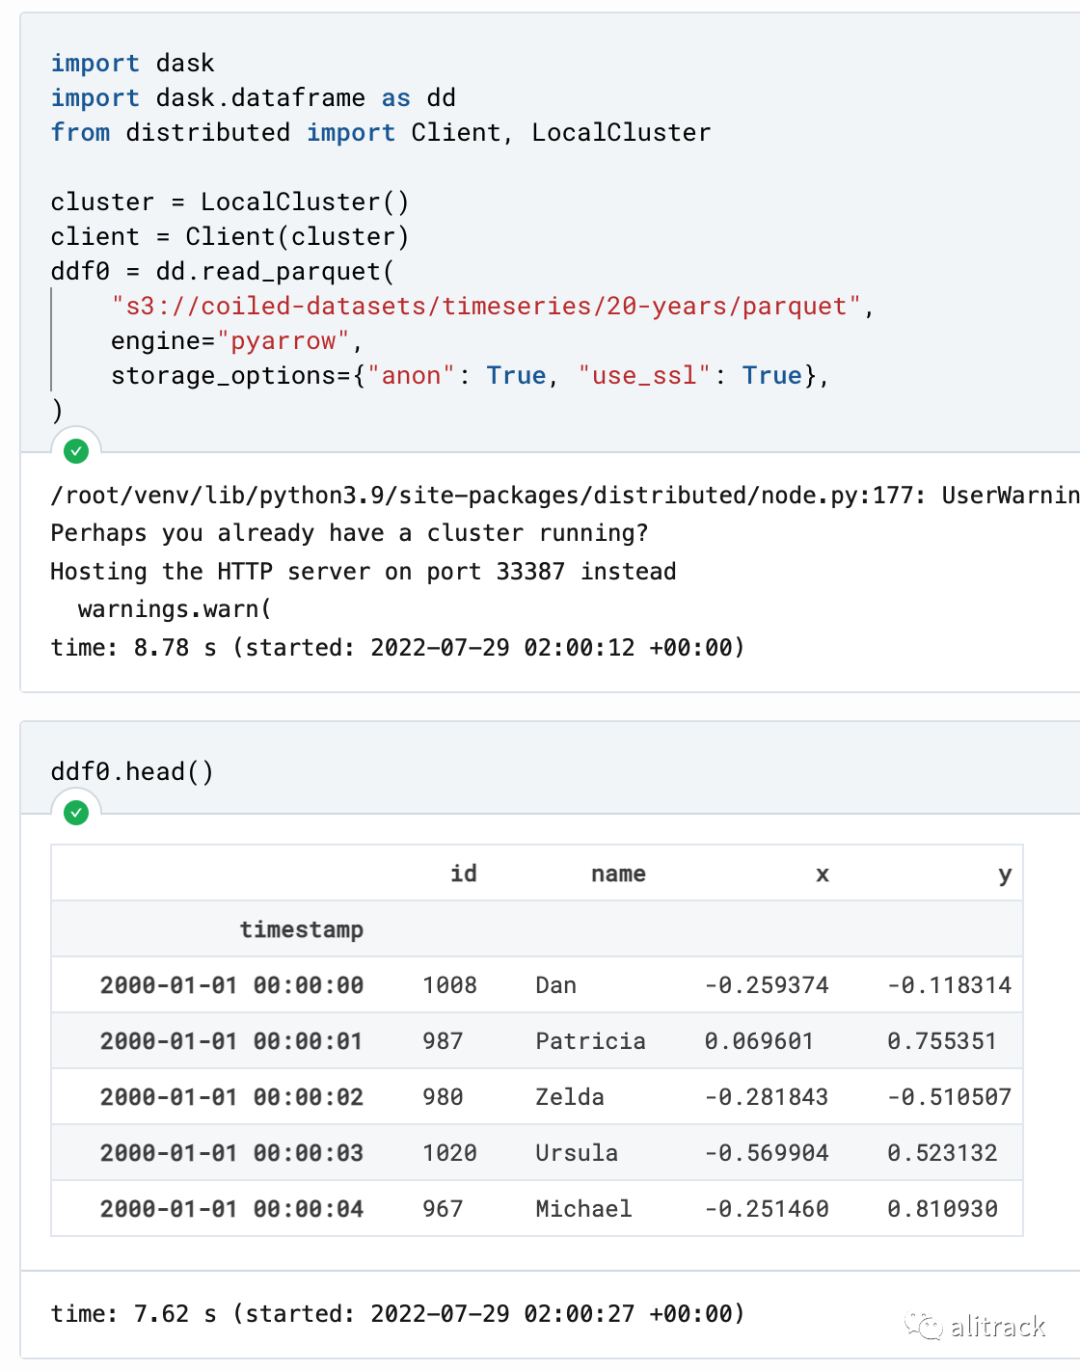Screen dimensions: 1080x1371
Task: Click the id value 1020 cell
Action: [x=449, y=1153]
